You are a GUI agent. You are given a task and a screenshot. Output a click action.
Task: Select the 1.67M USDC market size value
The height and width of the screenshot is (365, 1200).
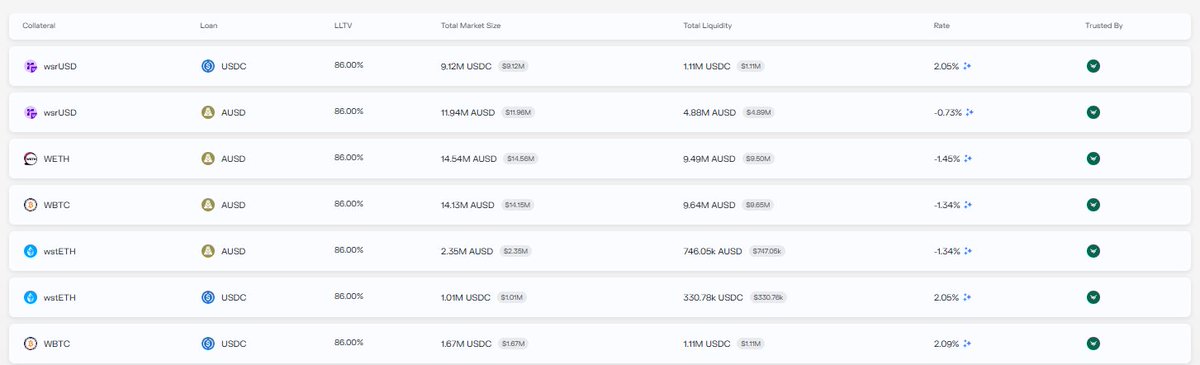coord(466,344)
